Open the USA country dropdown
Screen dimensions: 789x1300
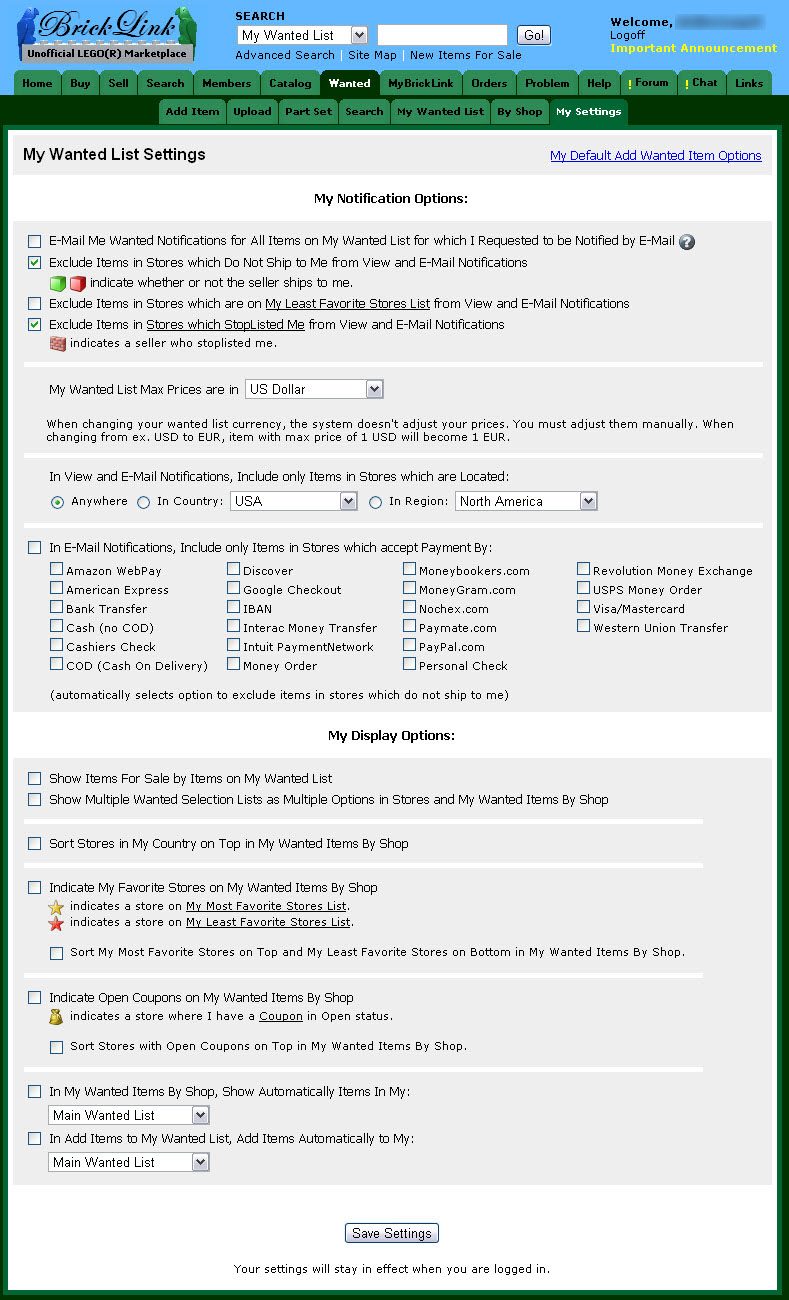[293, 501]
